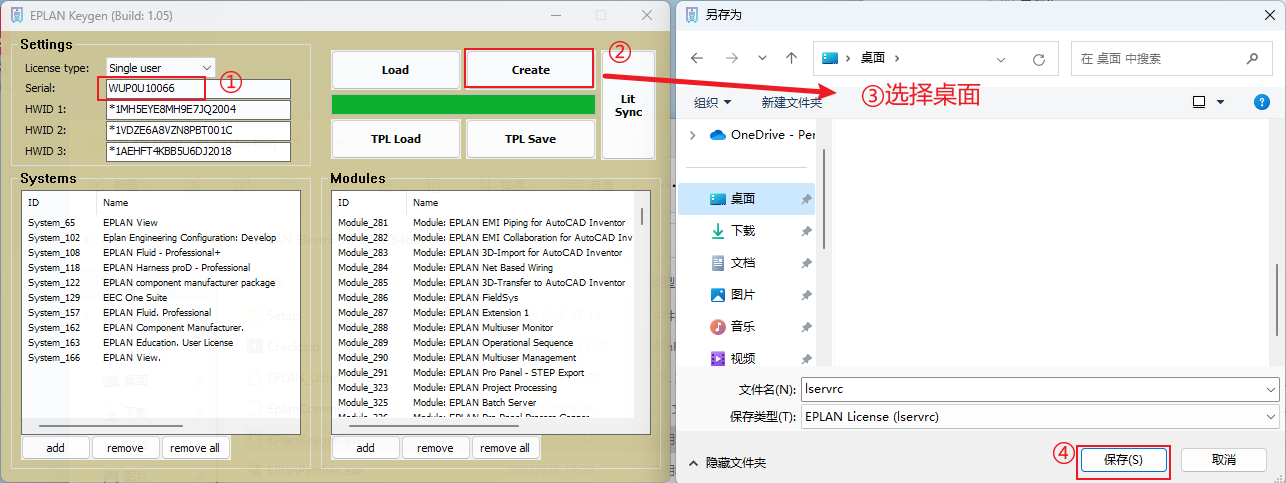Click 隐藏文件夹 expander
The width and height of the screenshot is (1286, 483).
[x=726, y=463]
